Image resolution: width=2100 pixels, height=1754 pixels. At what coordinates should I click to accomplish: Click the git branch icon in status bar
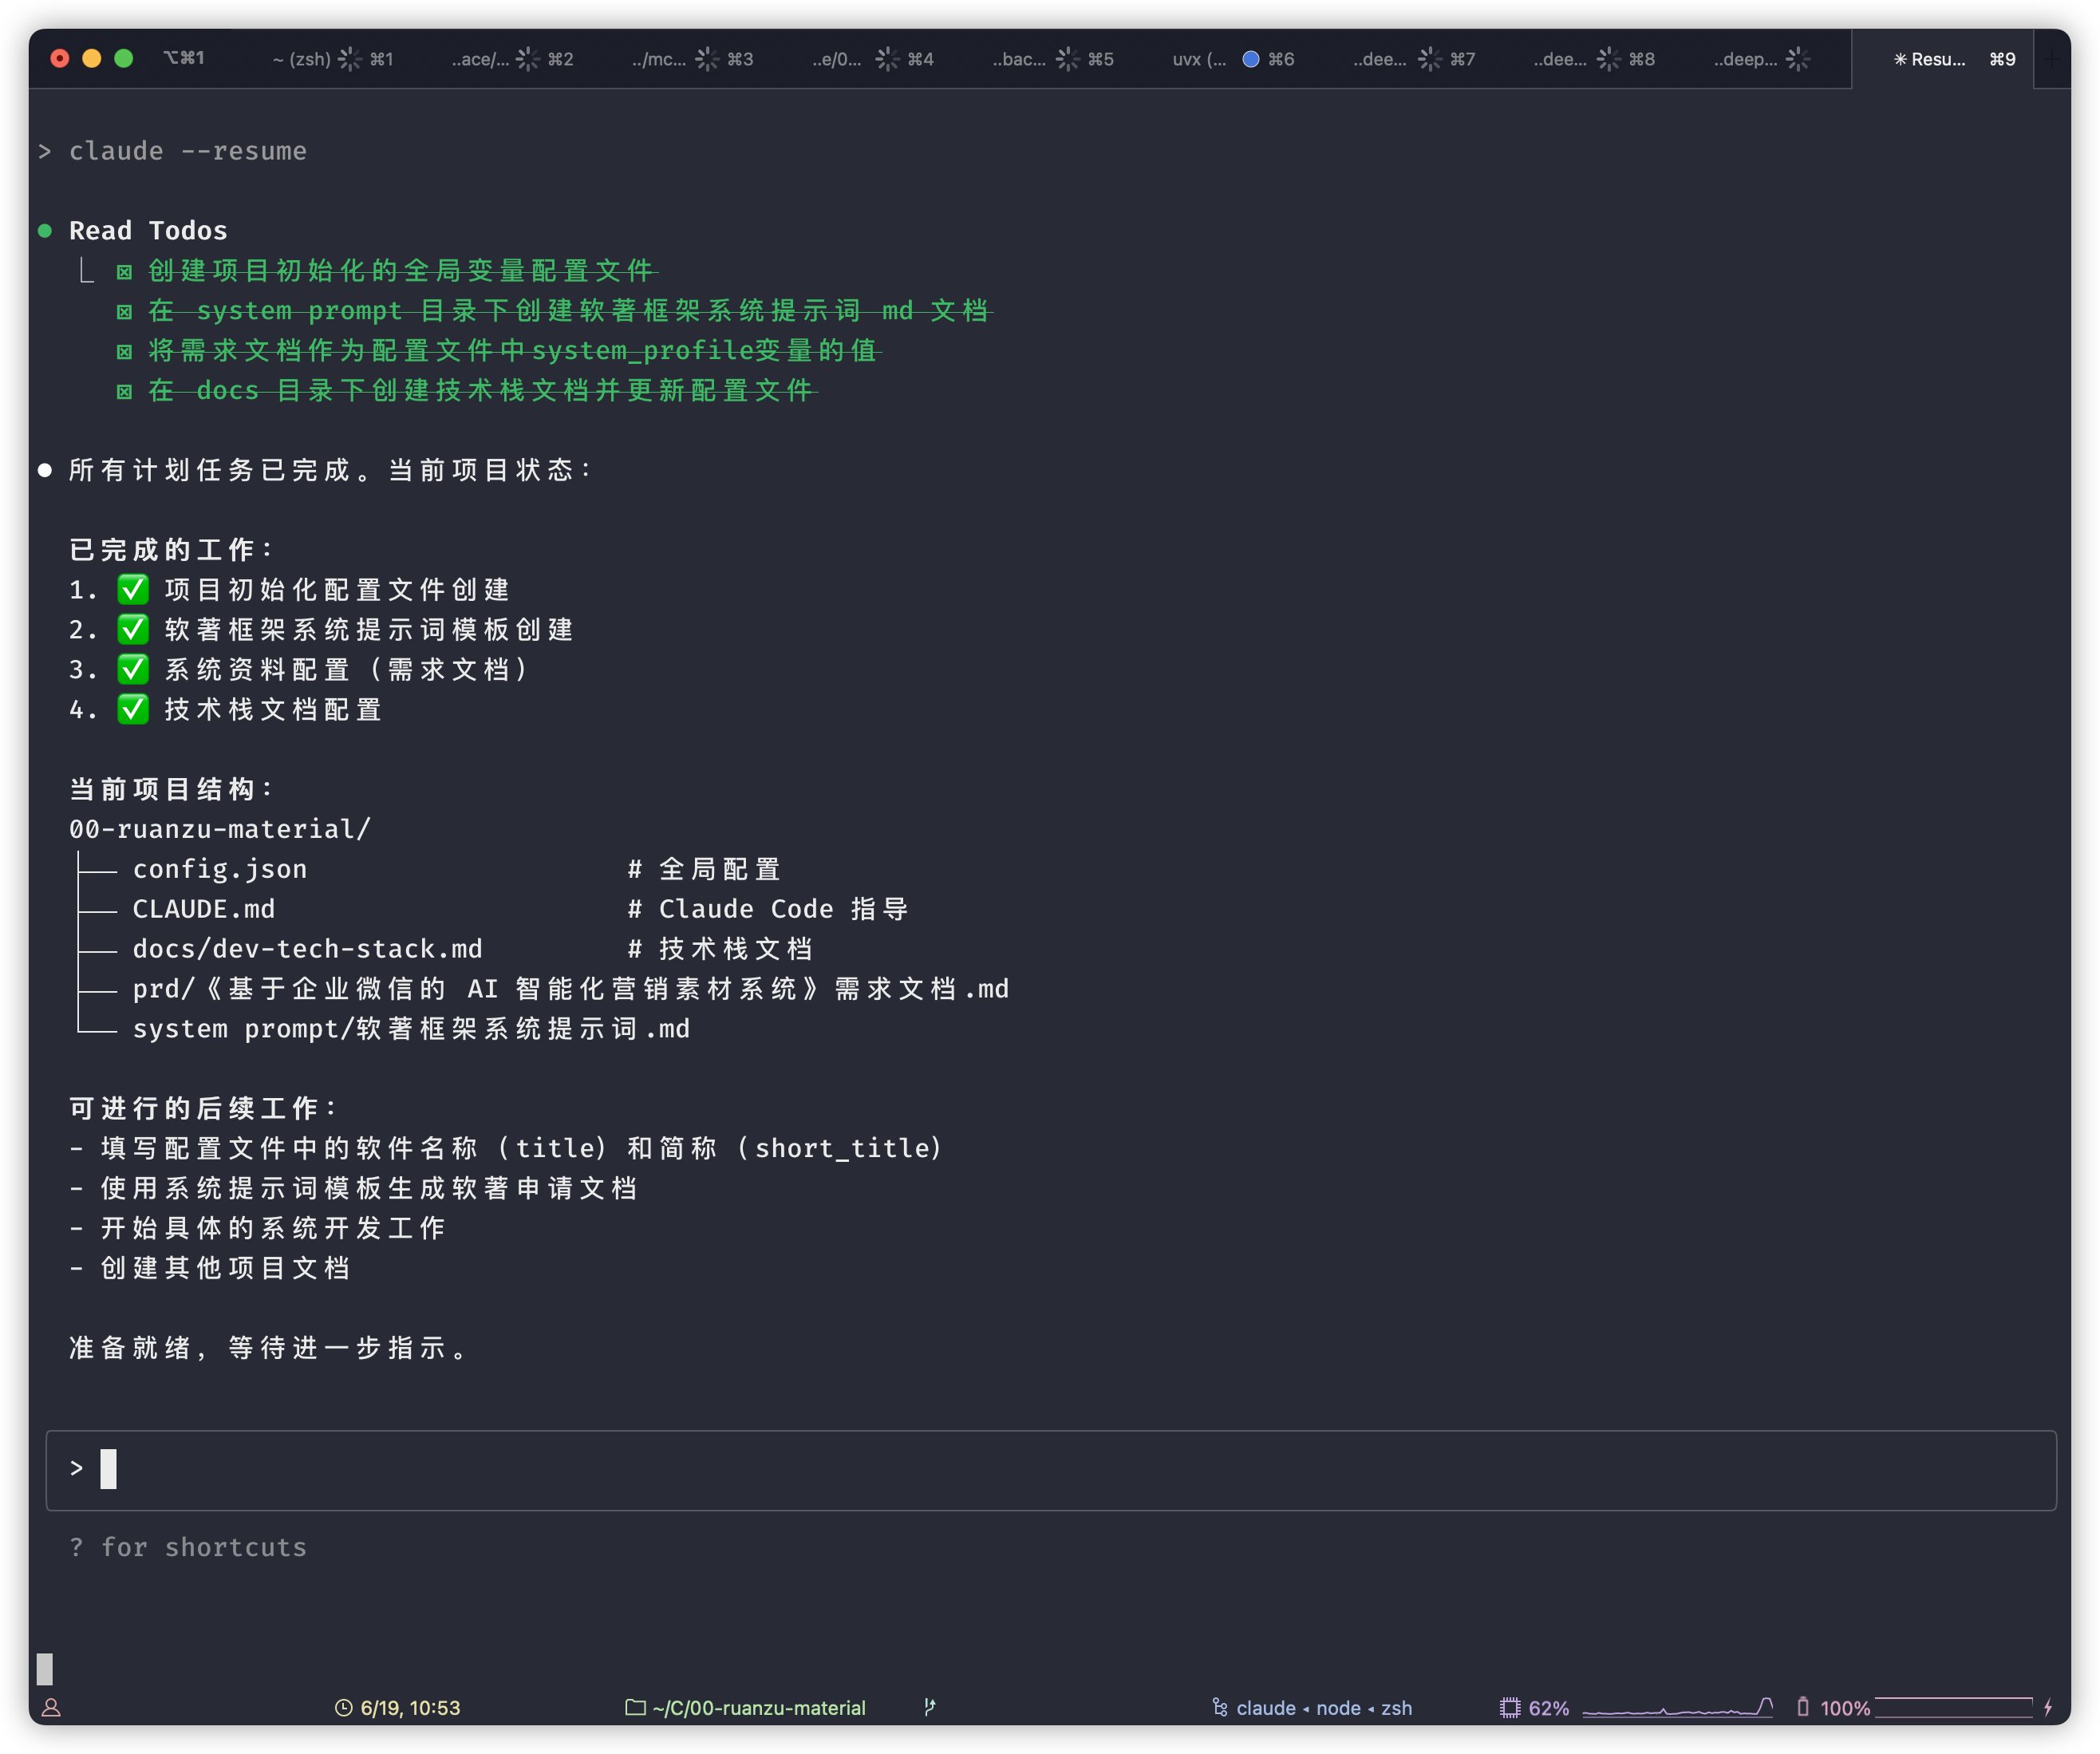pos(930,1707)
